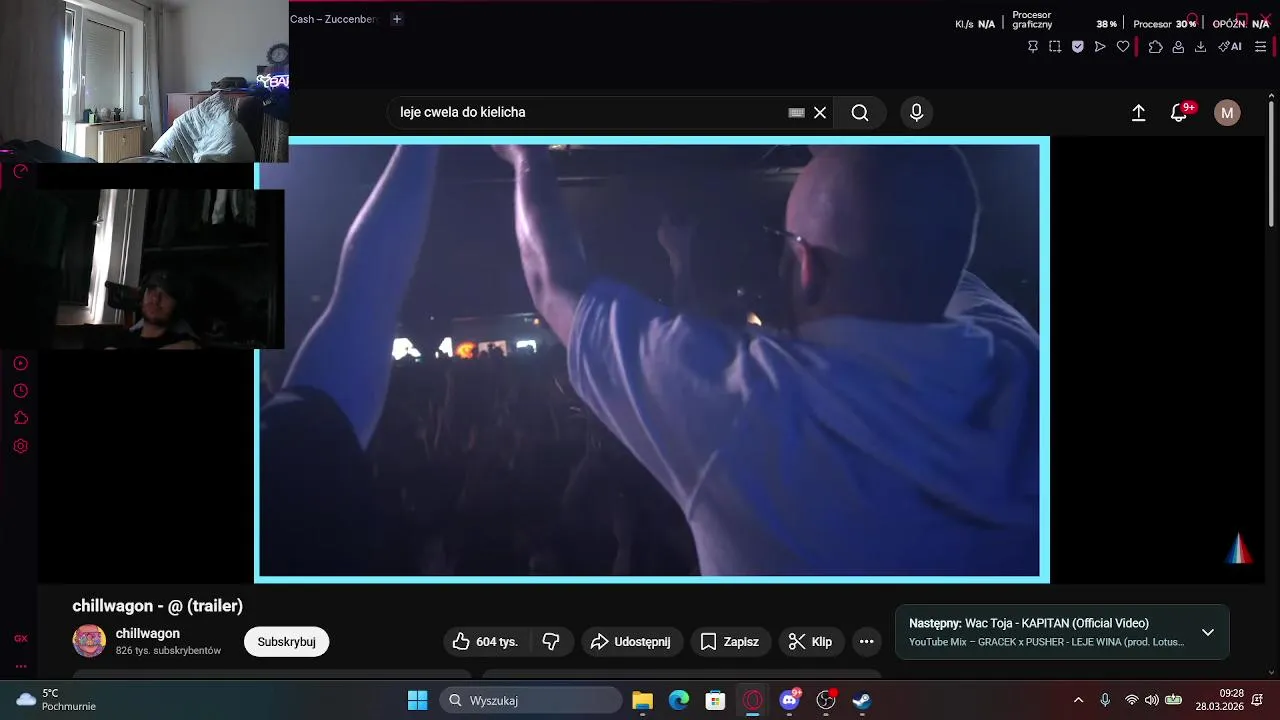This screenshot has height=720, width=1280.
Task: Open History clock icon in sidebar
Action: click(x=20, y=391)
